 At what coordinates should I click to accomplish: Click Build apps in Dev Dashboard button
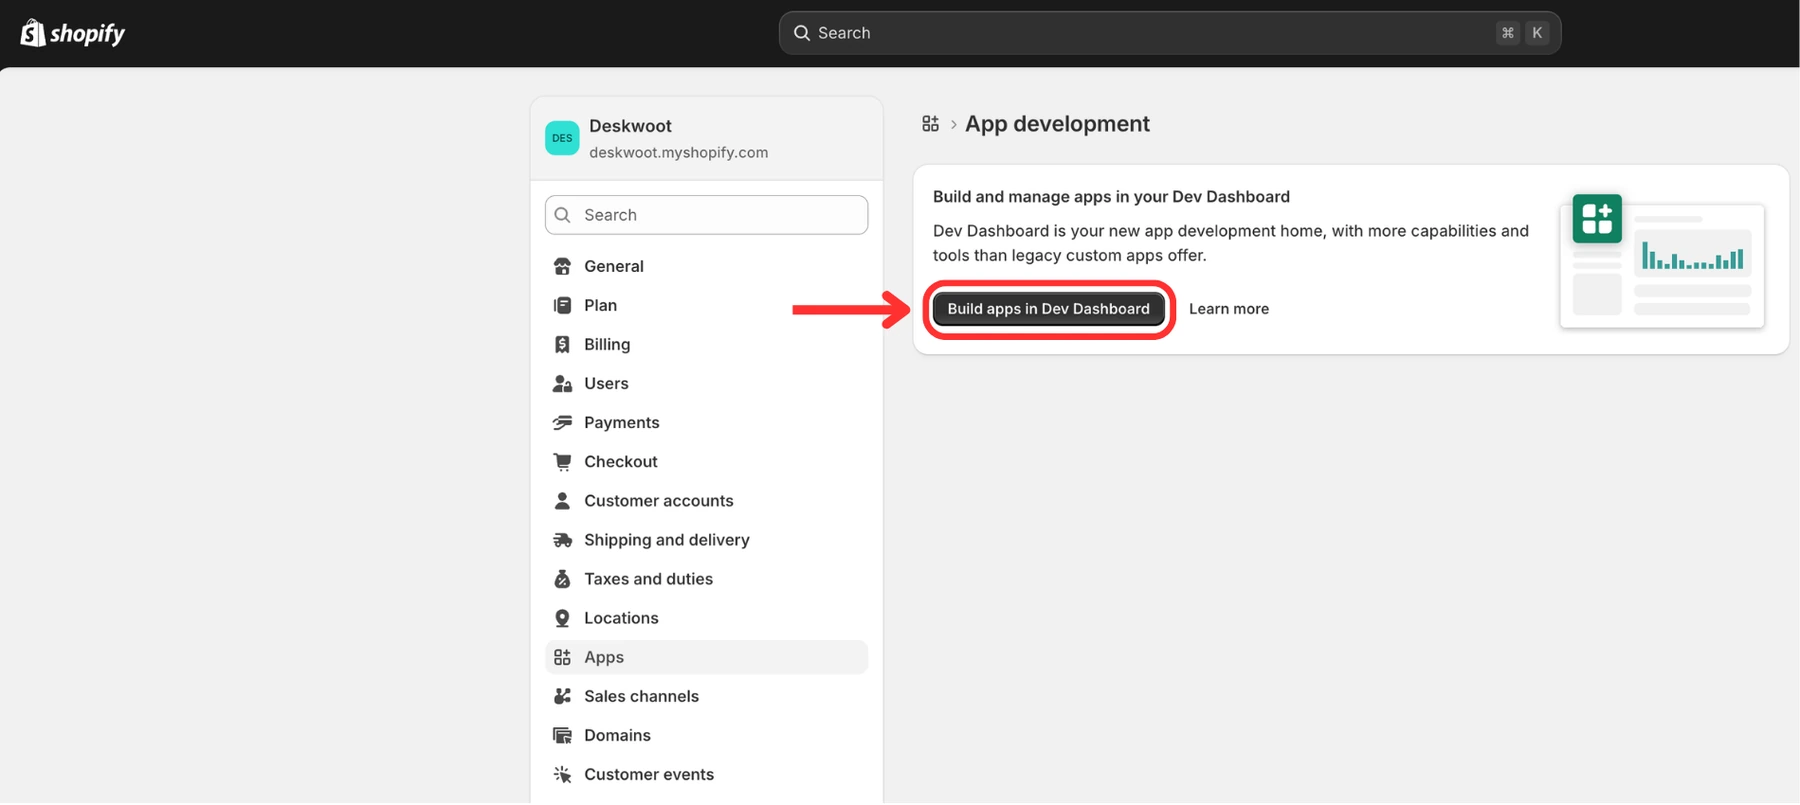click(1048, 309)
